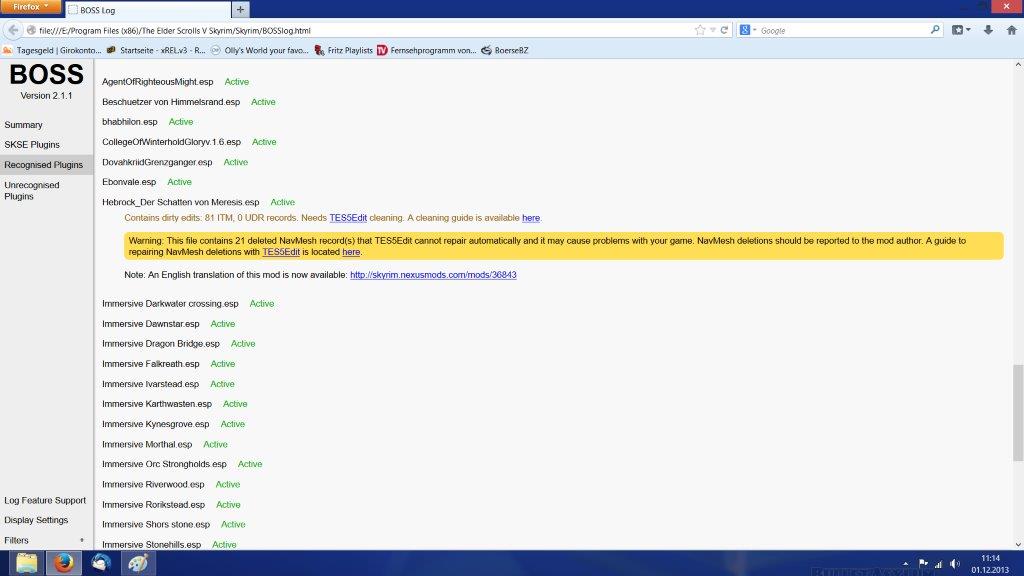The image size is (1024, 576).
Task: Open the new tab plus button
Action: coord(241,10)
